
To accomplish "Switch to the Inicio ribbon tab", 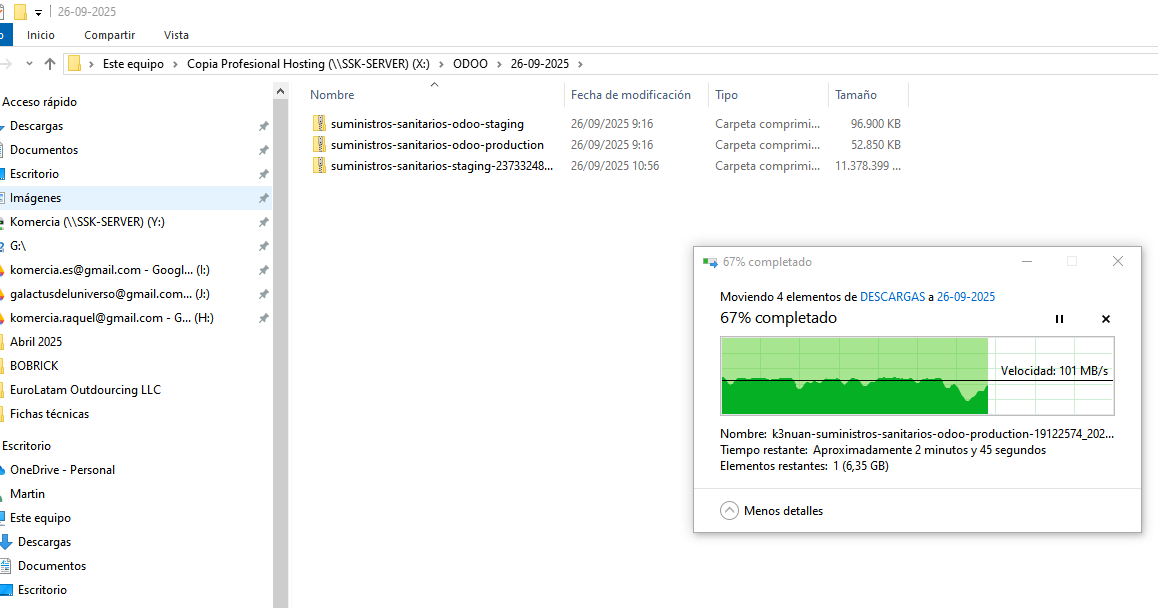I will [41, 35].
